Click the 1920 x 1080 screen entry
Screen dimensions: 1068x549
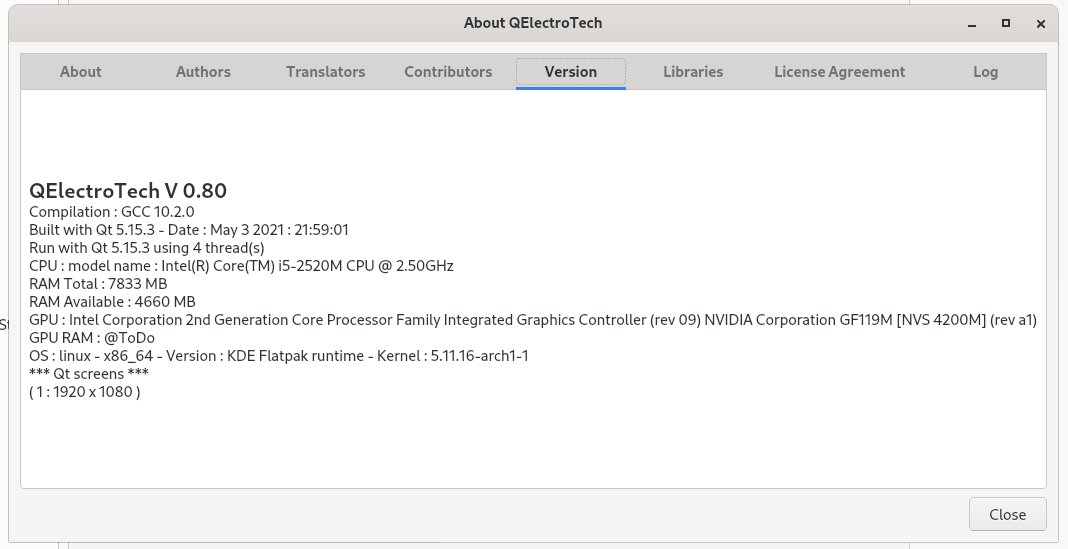(x=85, y=392)
